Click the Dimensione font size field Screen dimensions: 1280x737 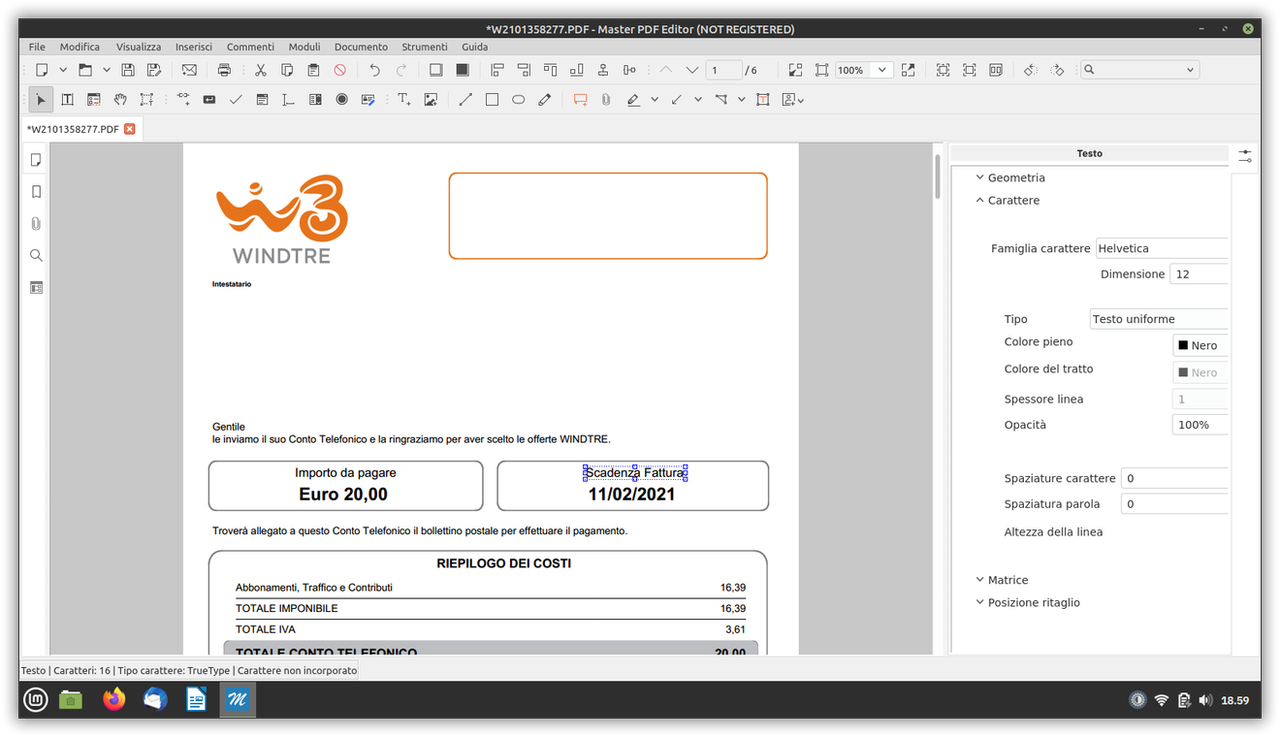[1200, 274]
